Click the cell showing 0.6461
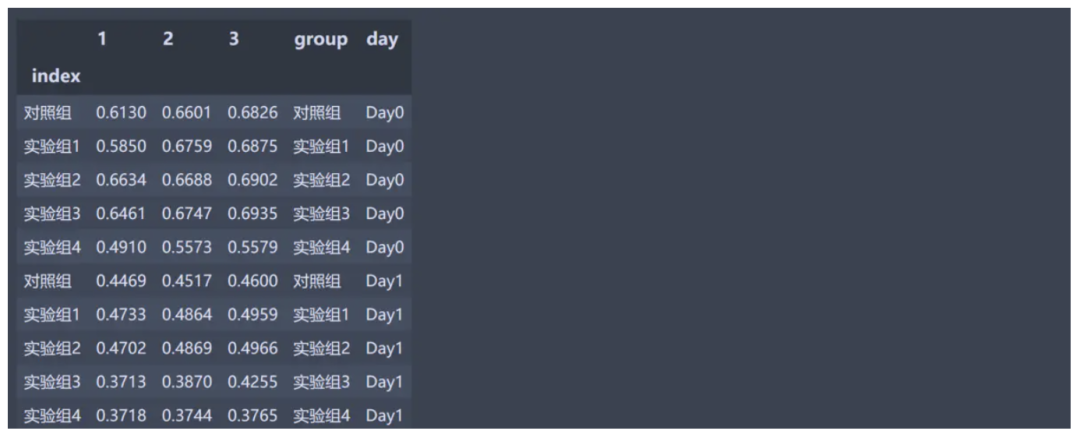The image size is (1080, 438). pos(121,214)
